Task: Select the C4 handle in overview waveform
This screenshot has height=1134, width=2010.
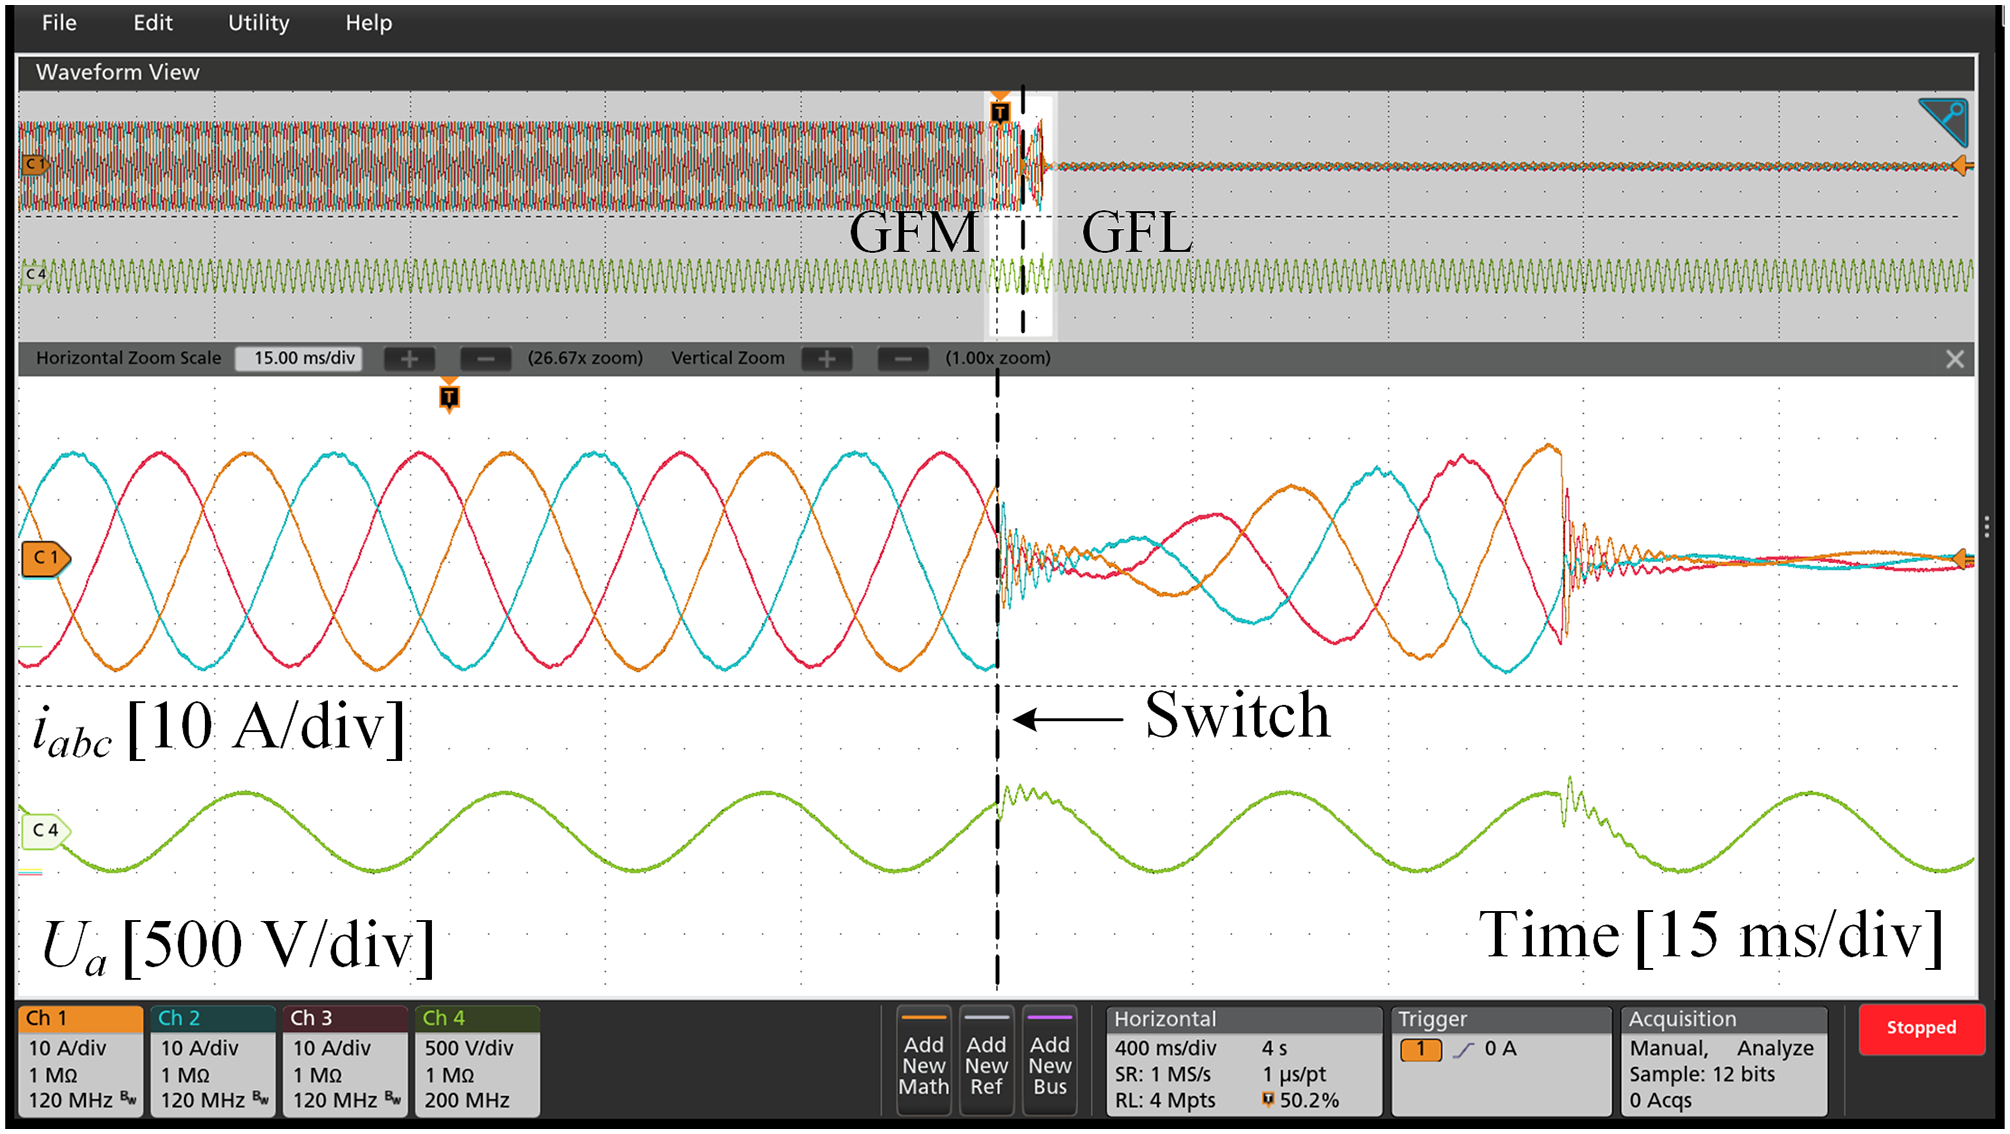Action: pyautogui.click(x=35, y=273)
